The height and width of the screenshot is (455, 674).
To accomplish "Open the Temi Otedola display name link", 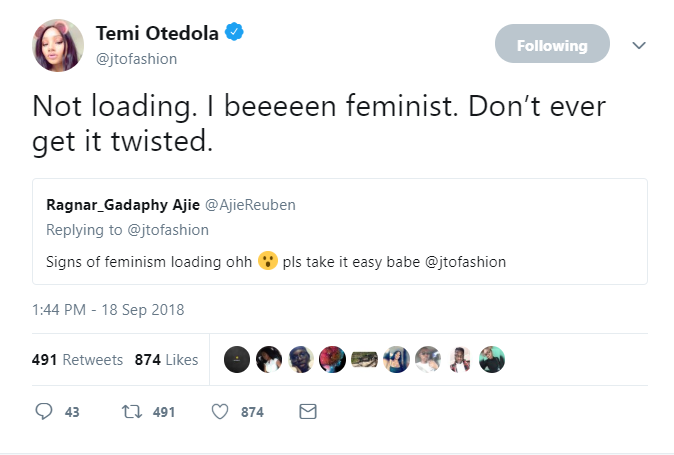I will (159, 34).
